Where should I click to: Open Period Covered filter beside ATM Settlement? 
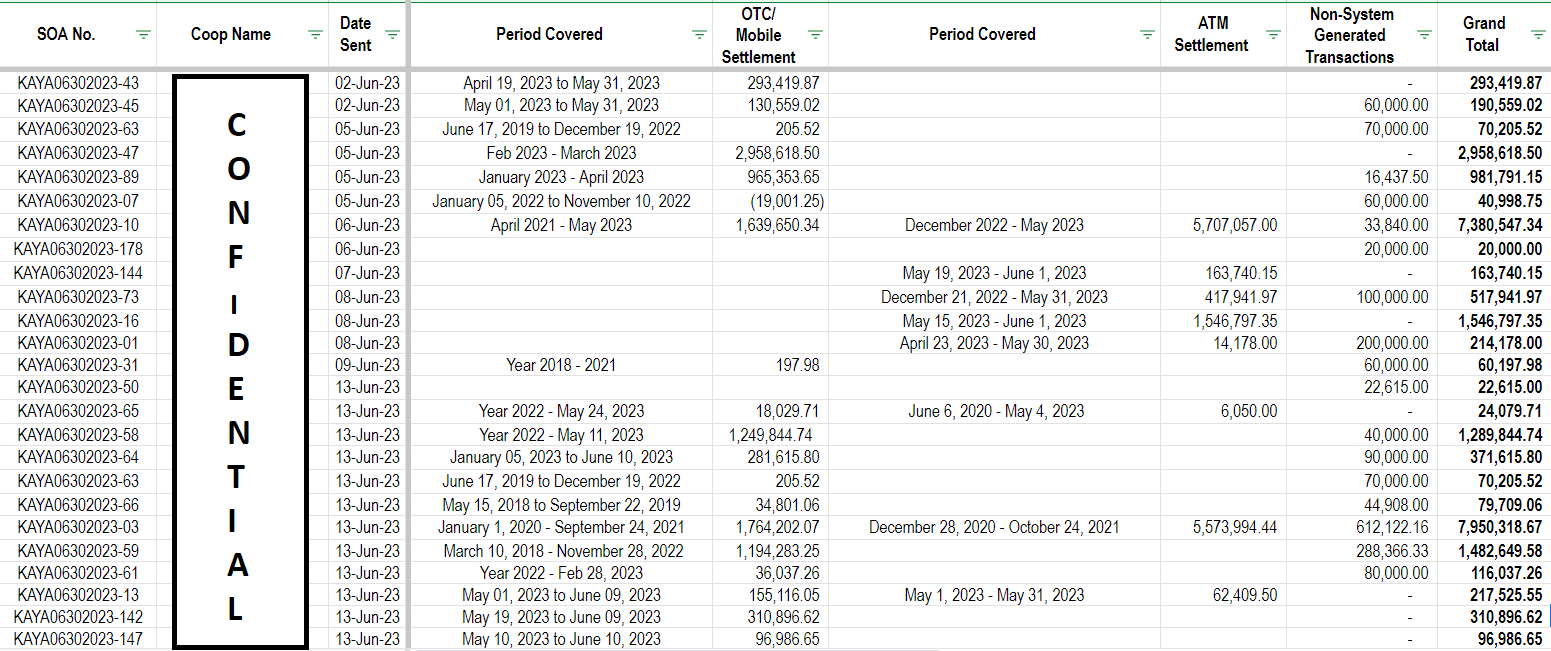coord(1148,34)
